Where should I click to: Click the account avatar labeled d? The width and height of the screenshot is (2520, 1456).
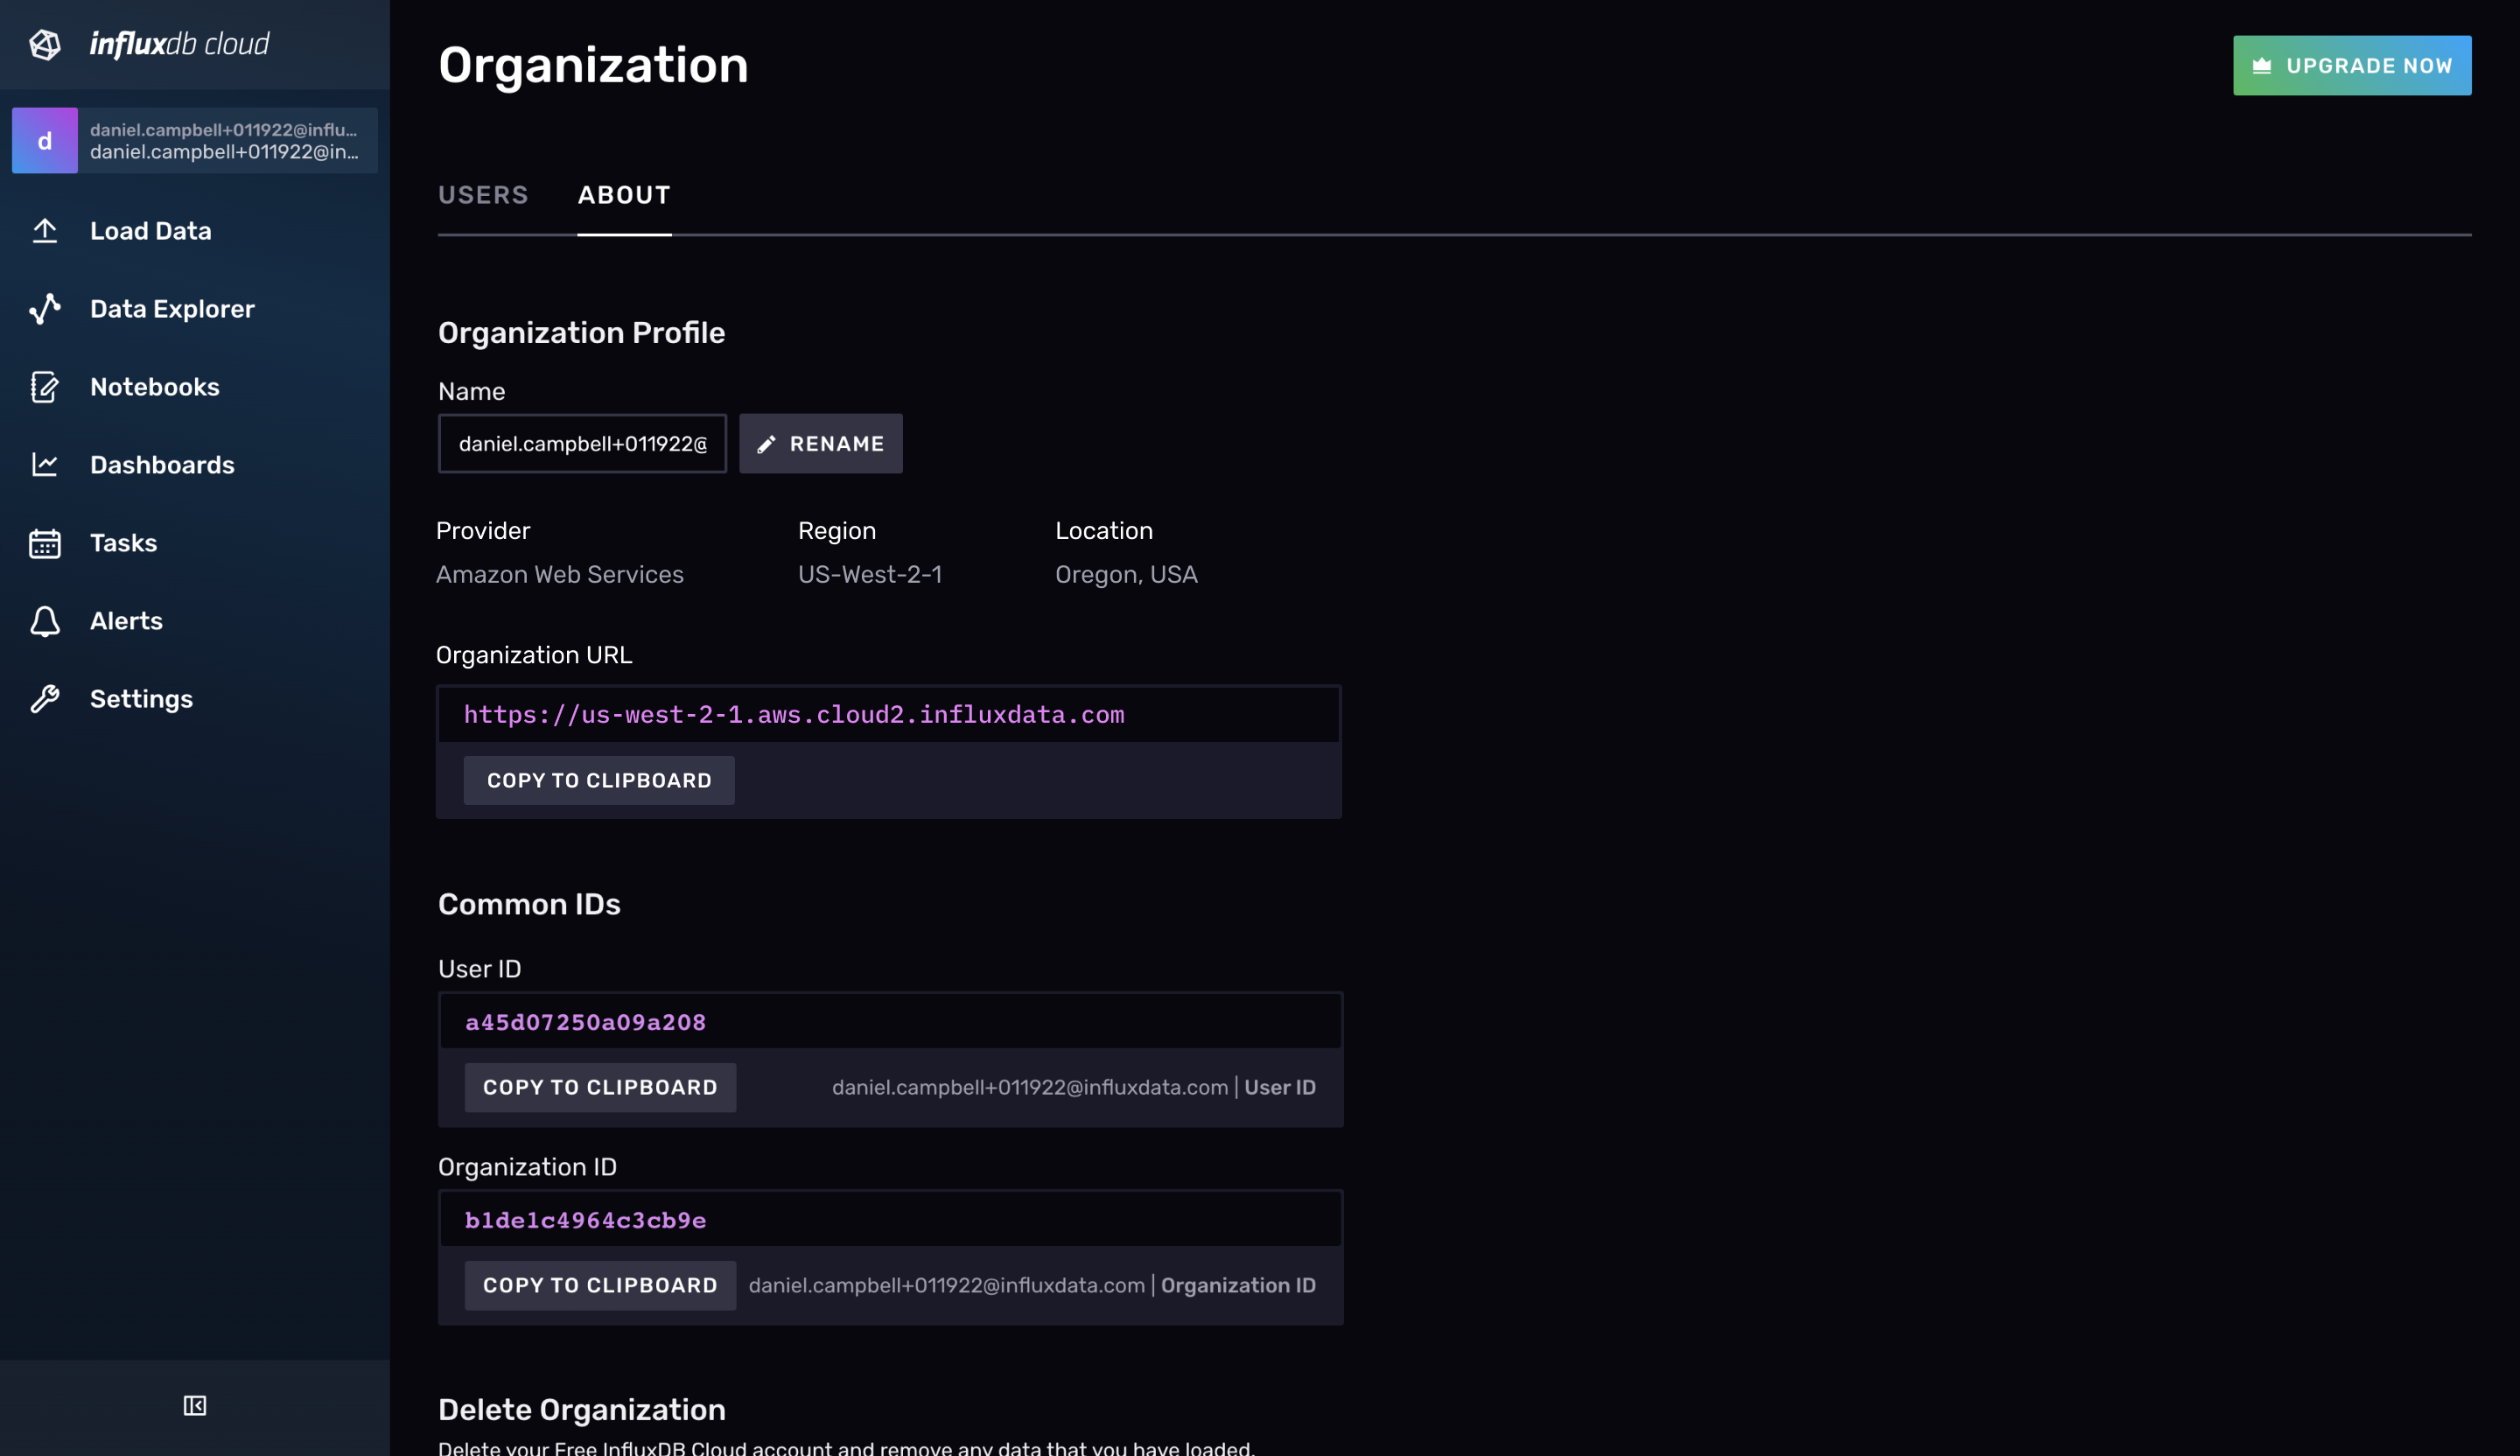click(44, 140)
